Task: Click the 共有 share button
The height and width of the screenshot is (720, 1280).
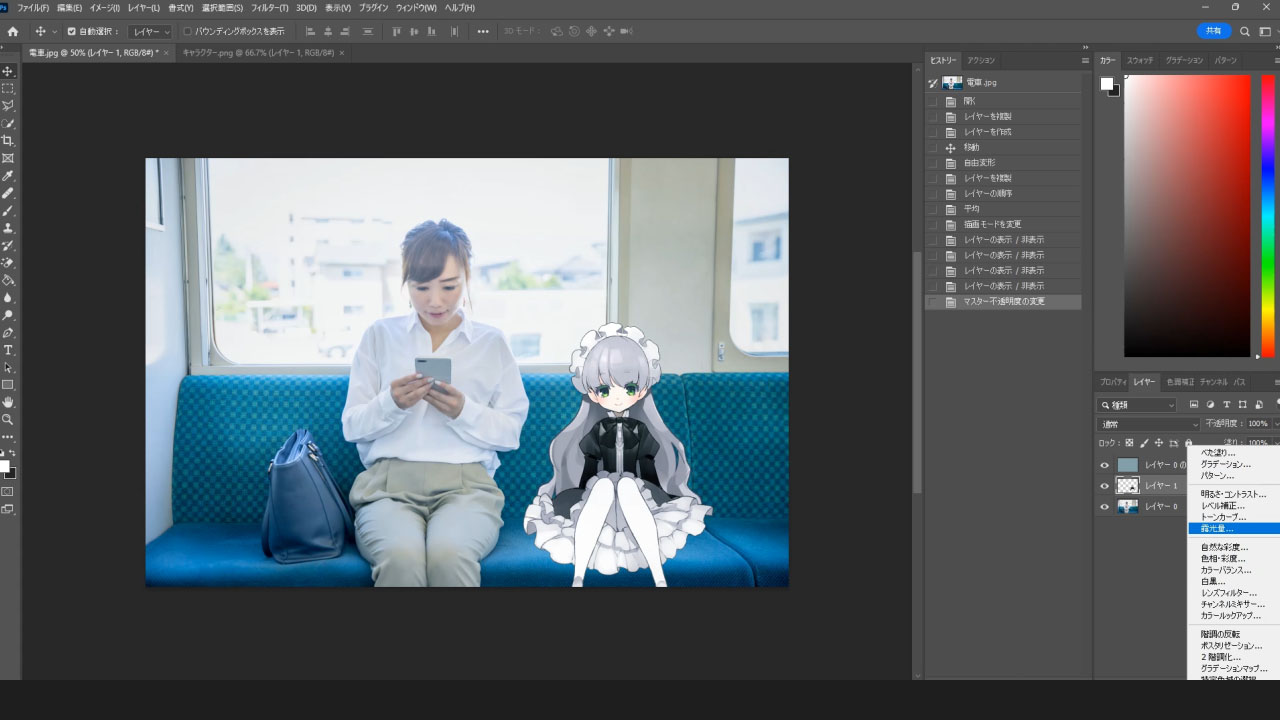Action: [1214, 31]
